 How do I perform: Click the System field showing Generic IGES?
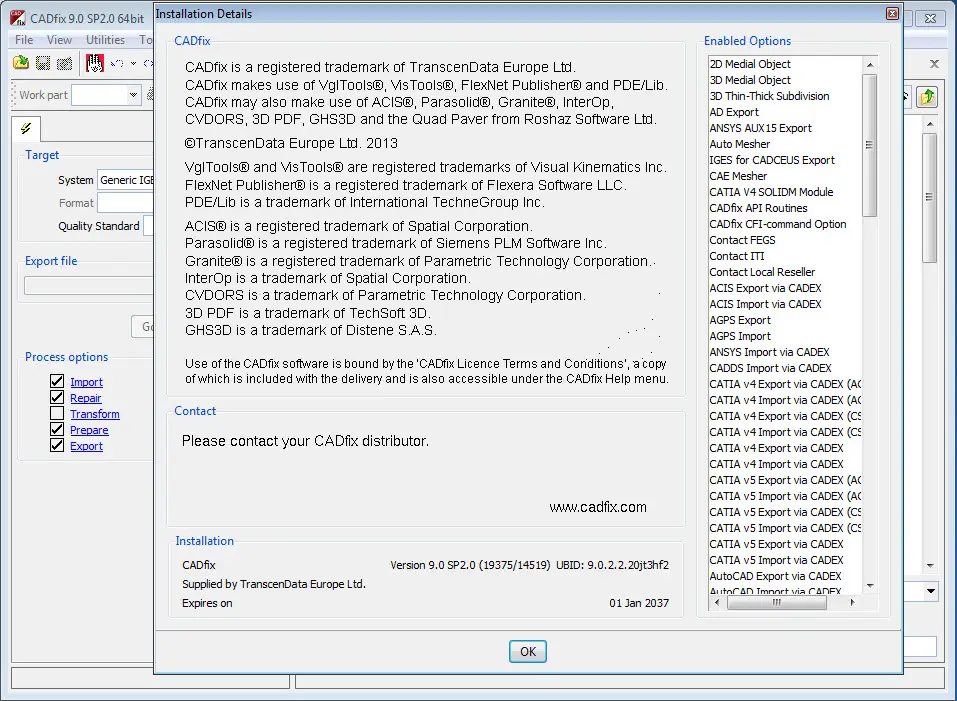(126, 180)
